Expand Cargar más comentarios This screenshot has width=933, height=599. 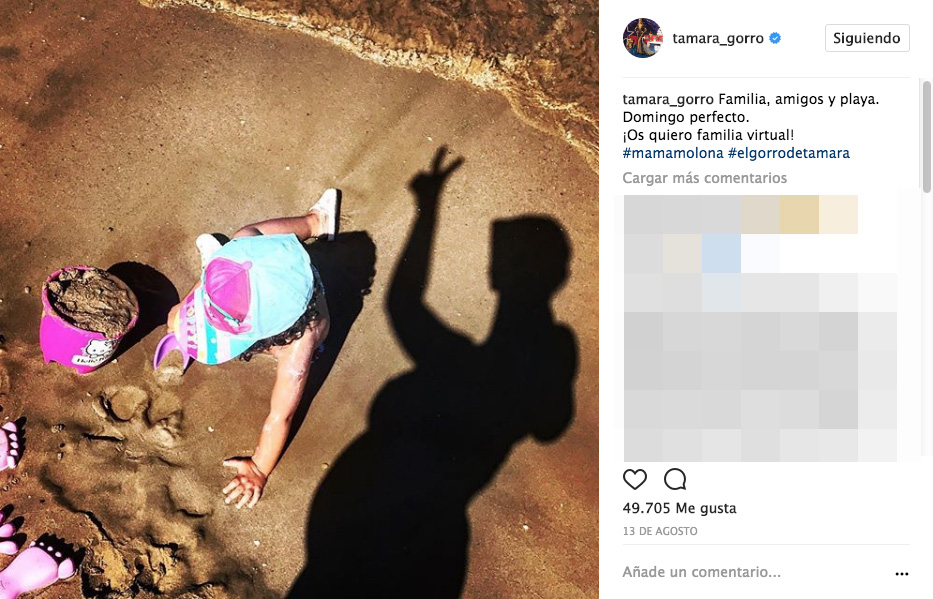705,178
